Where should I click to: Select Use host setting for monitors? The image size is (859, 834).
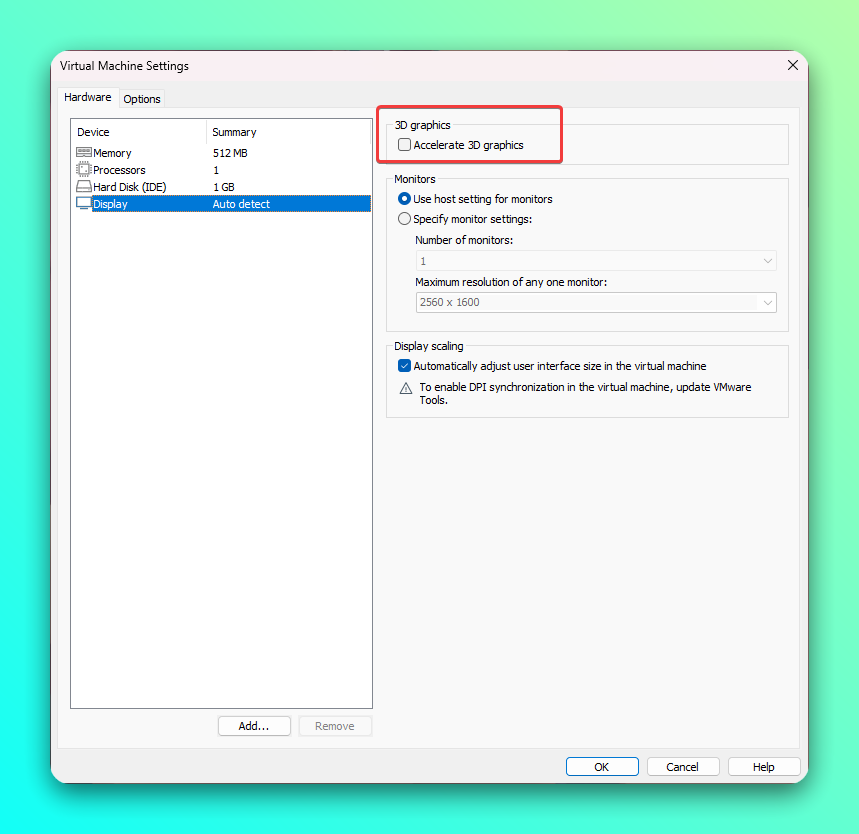404,198
